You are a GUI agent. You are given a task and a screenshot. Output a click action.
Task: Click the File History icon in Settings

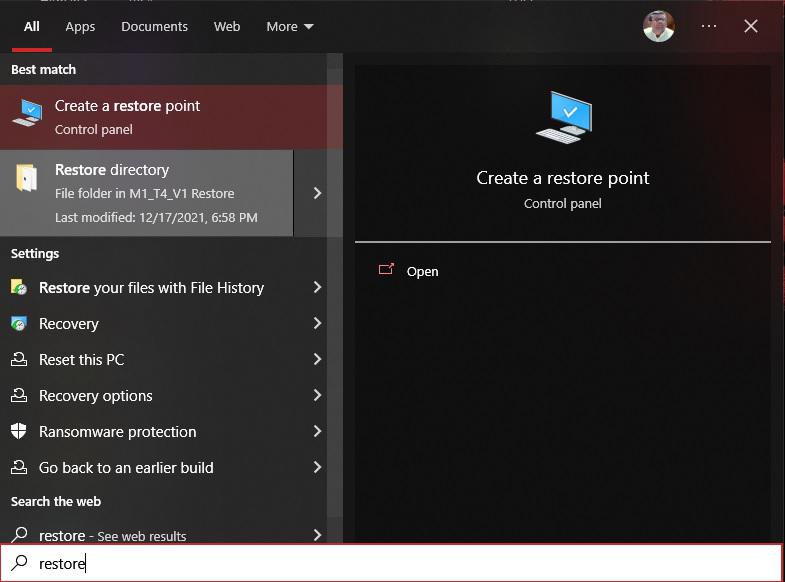click(x=19, y=287)
